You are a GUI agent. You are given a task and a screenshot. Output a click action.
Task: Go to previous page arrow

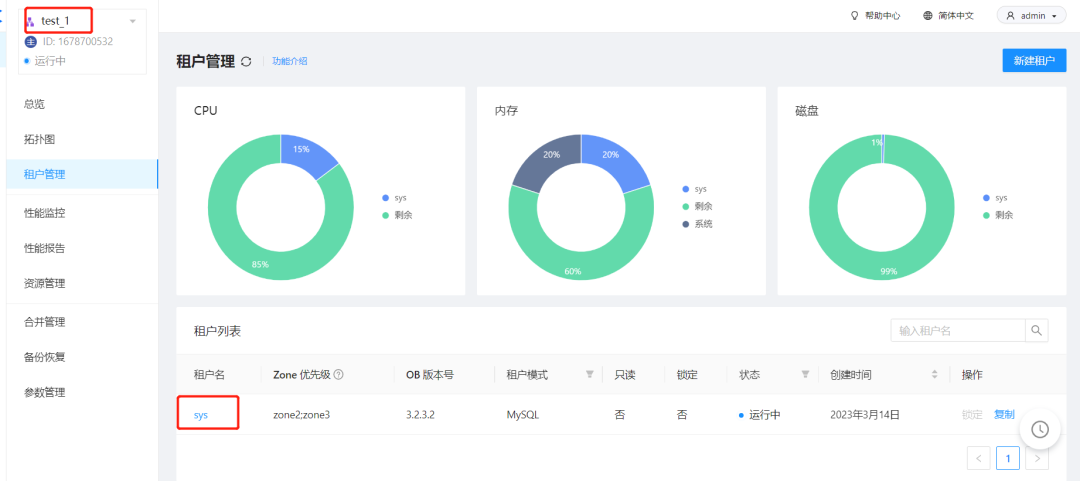(x=979, y=458)
